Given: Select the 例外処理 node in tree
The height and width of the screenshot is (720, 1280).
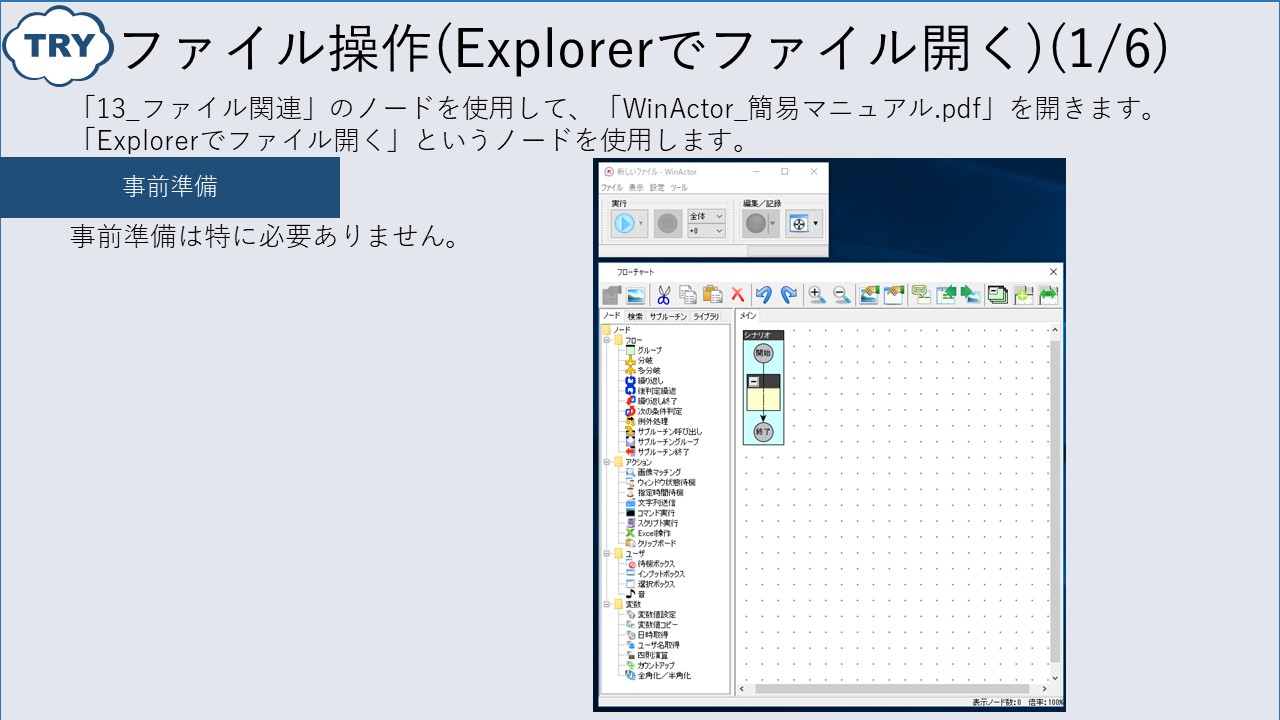Looking at the screenshot, I should [x=652, y=421].
